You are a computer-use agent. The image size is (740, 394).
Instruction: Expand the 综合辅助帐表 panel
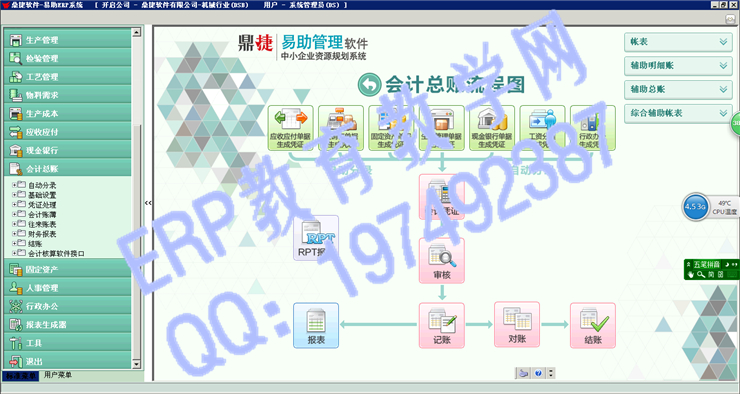coord(678,113)
